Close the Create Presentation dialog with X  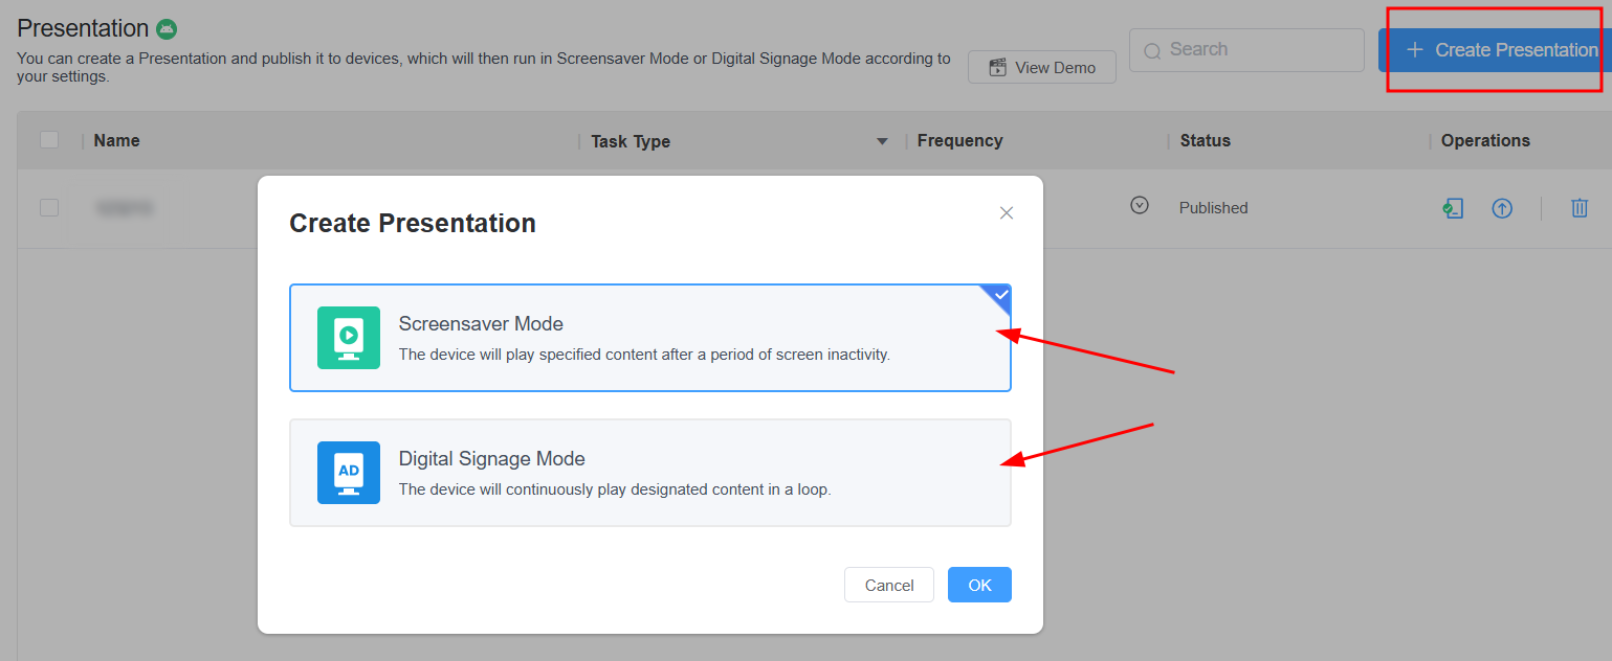pyautogui.click(x=1006, y=212)
